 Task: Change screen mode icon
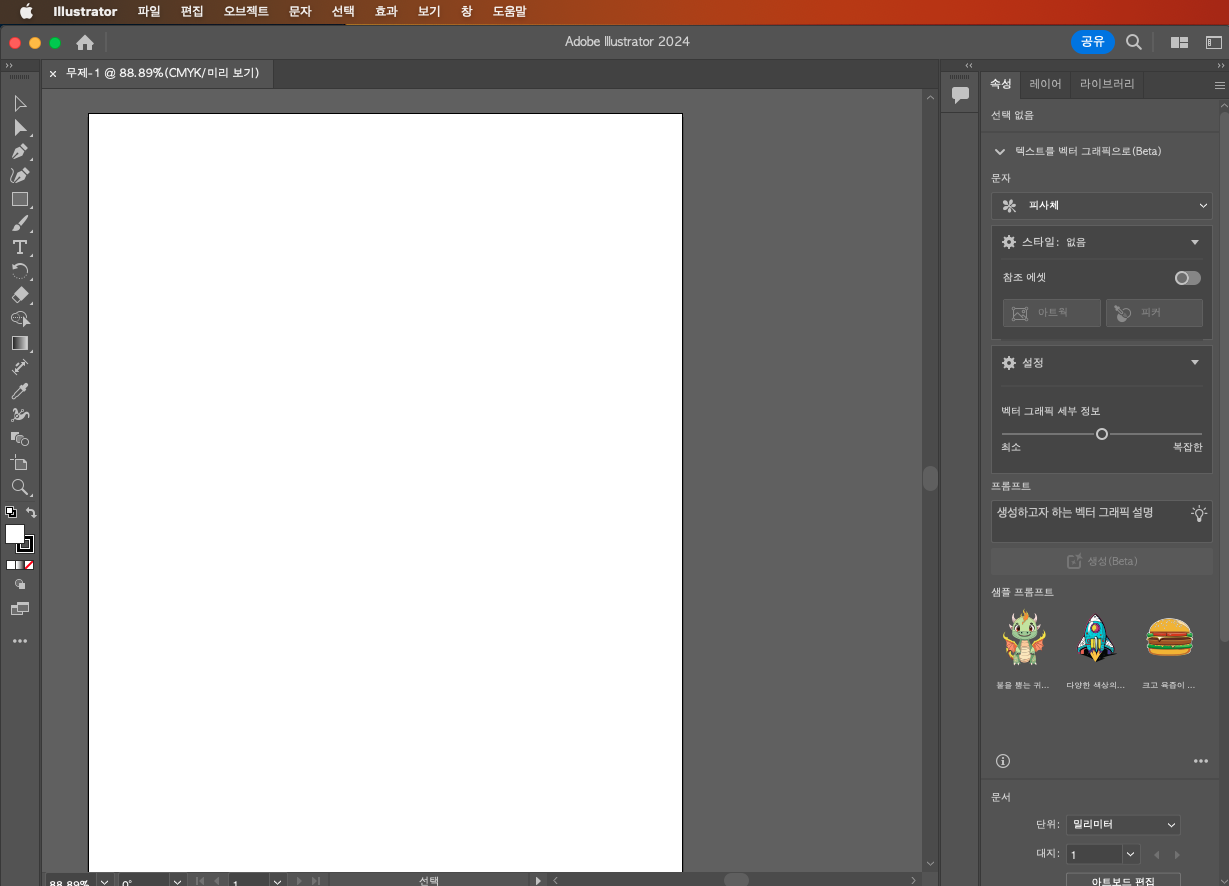(x=20, y=608)
